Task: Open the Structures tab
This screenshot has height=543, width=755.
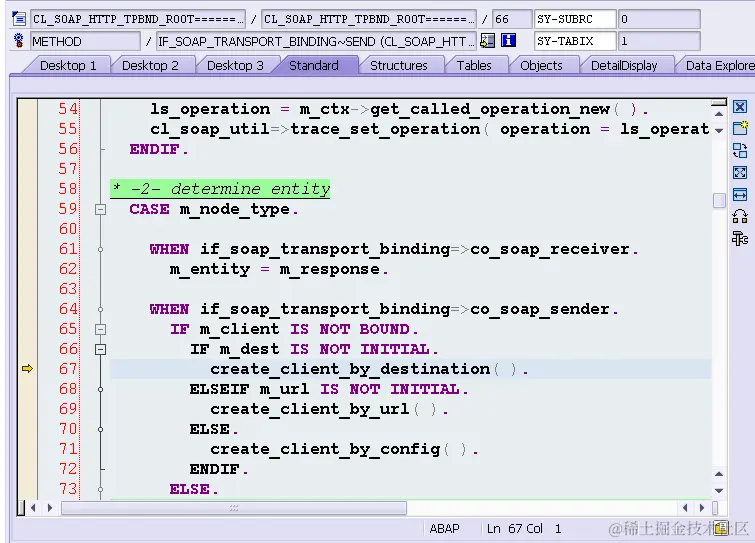Action: pos(399,65)
